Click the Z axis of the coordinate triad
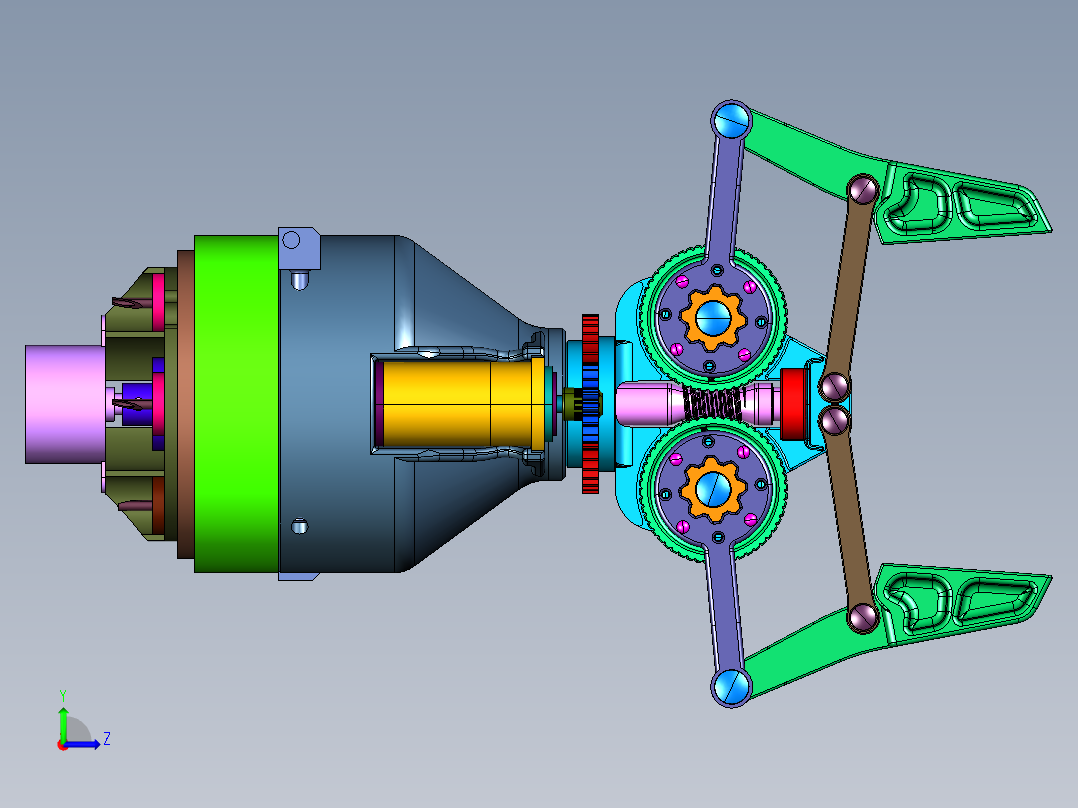This screenshot has height=808, width=1078. (x=83, y=744)
